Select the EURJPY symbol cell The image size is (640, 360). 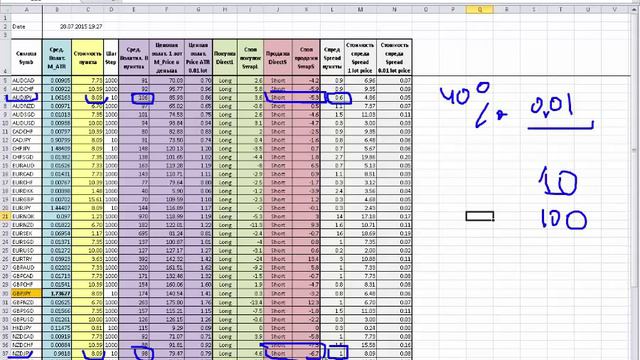coord(27,208)
